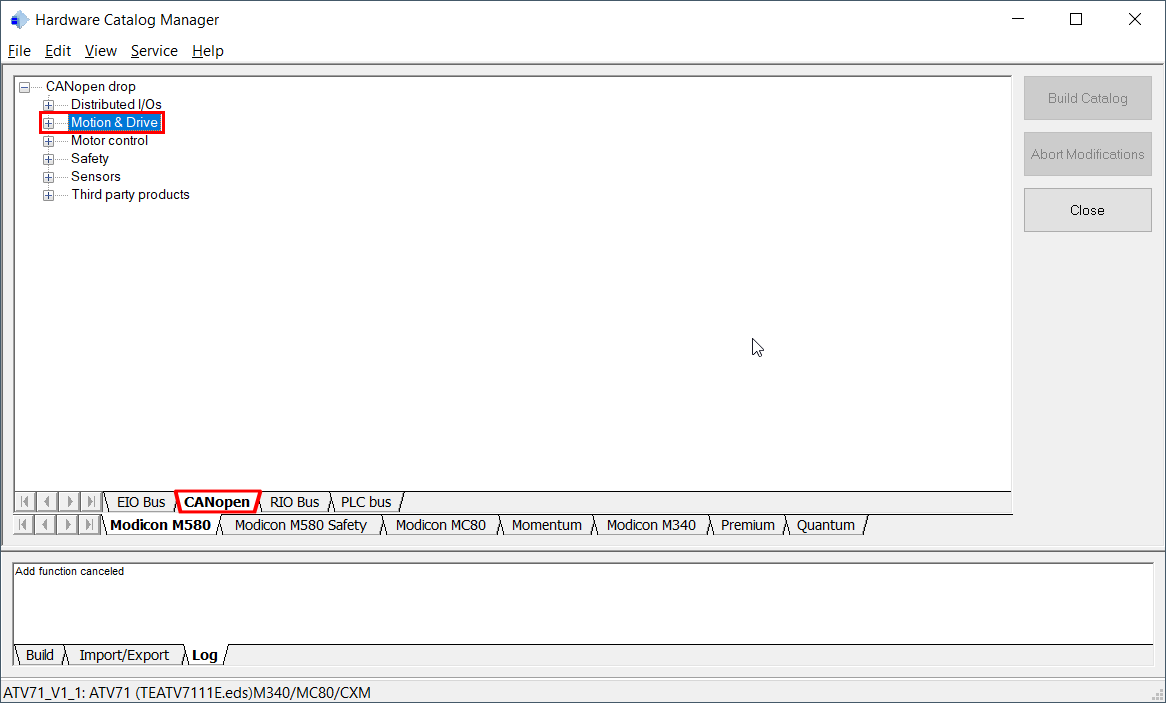
Task: Open the Help menu
Action: pyautogui.click(x=207, y=51)
